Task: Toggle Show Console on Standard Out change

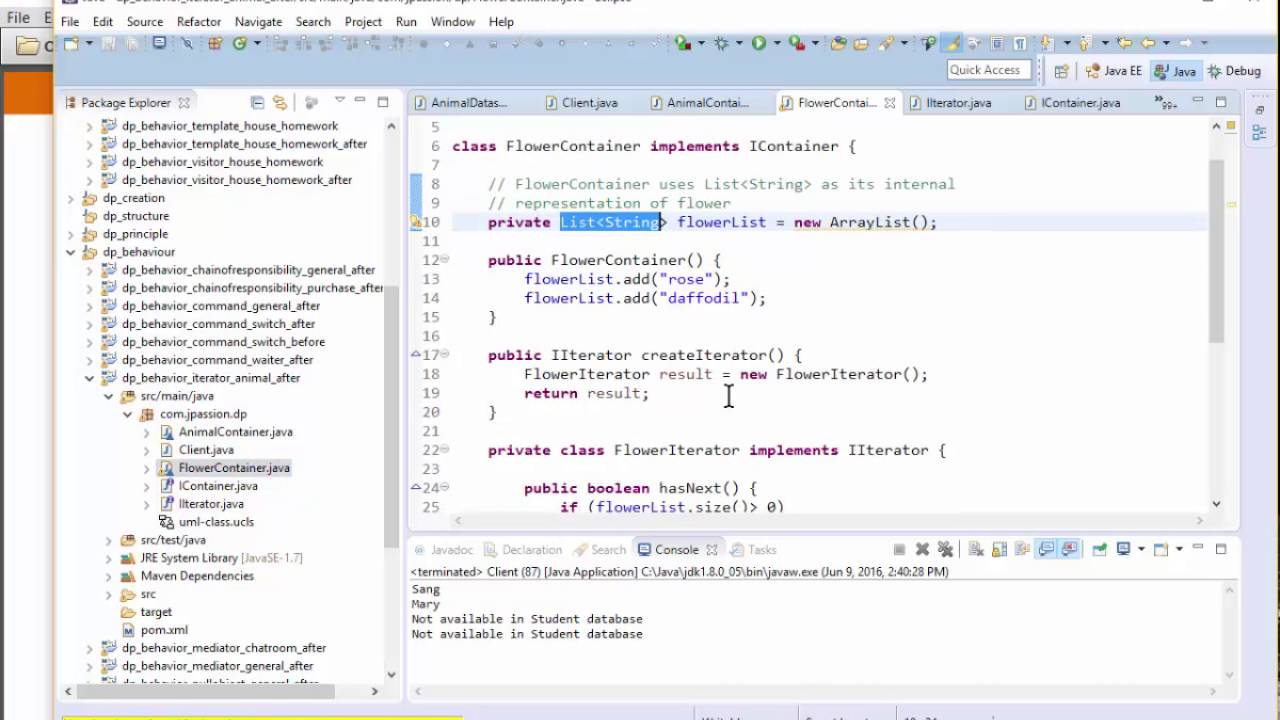Action: point(1046,549)
